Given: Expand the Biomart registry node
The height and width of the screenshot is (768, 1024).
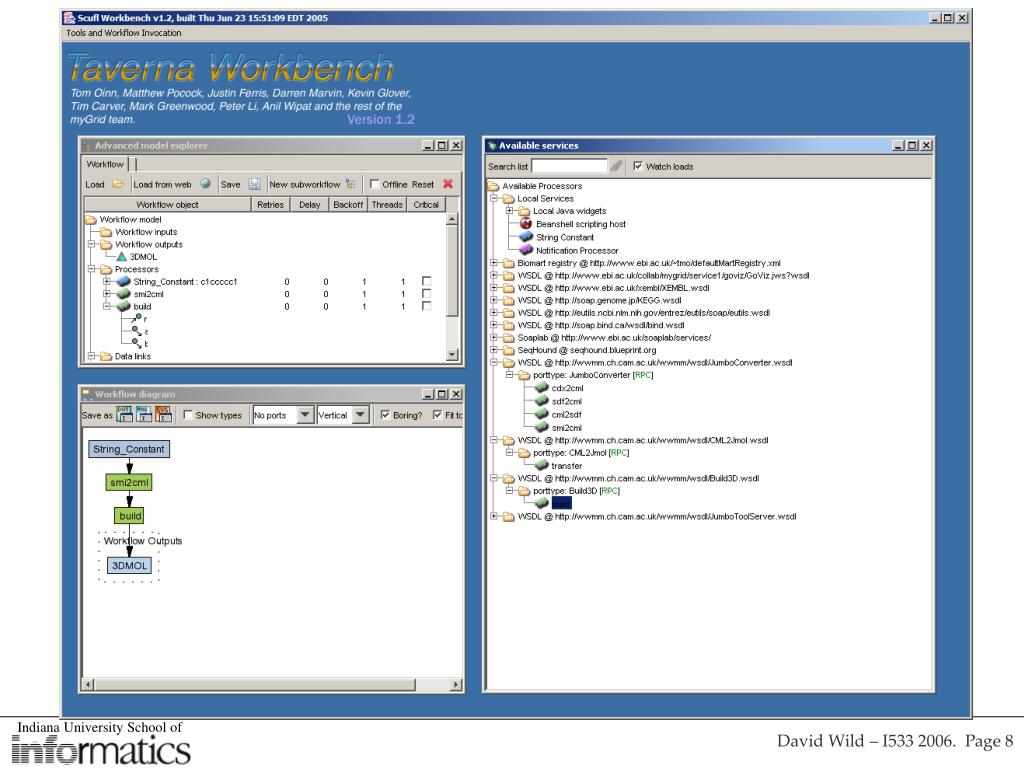Looking at the screenshot, I should point(494,263).
